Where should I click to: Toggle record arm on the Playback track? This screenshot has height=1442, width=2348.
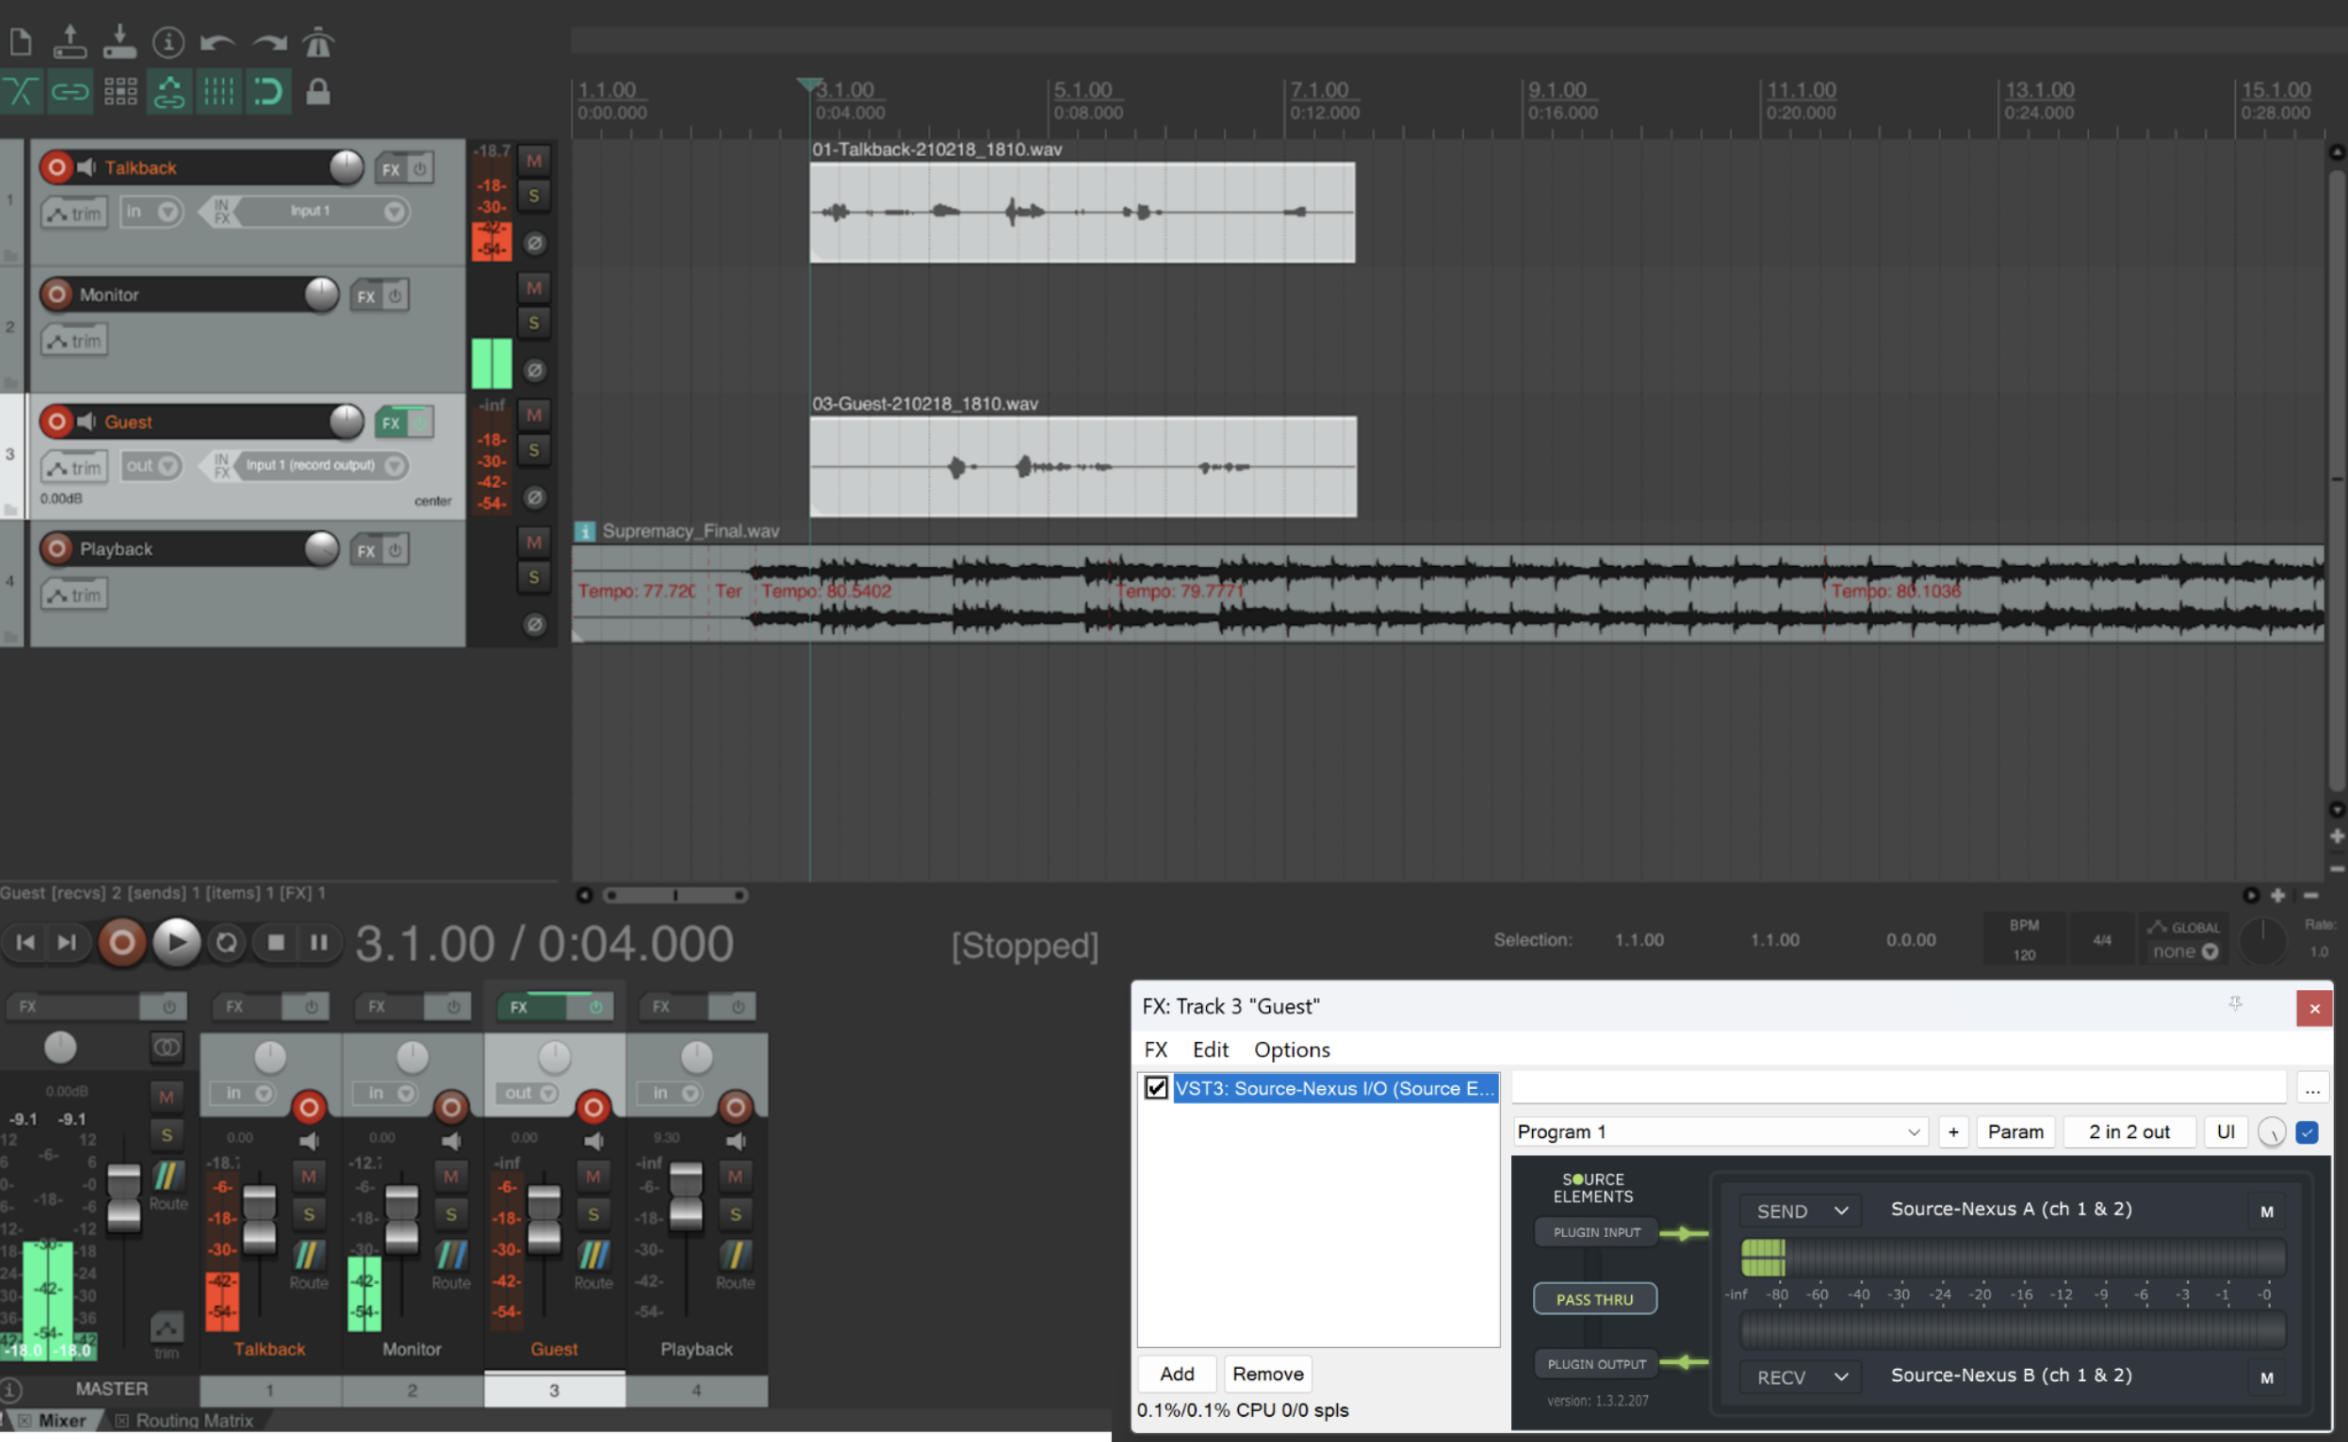57,548
